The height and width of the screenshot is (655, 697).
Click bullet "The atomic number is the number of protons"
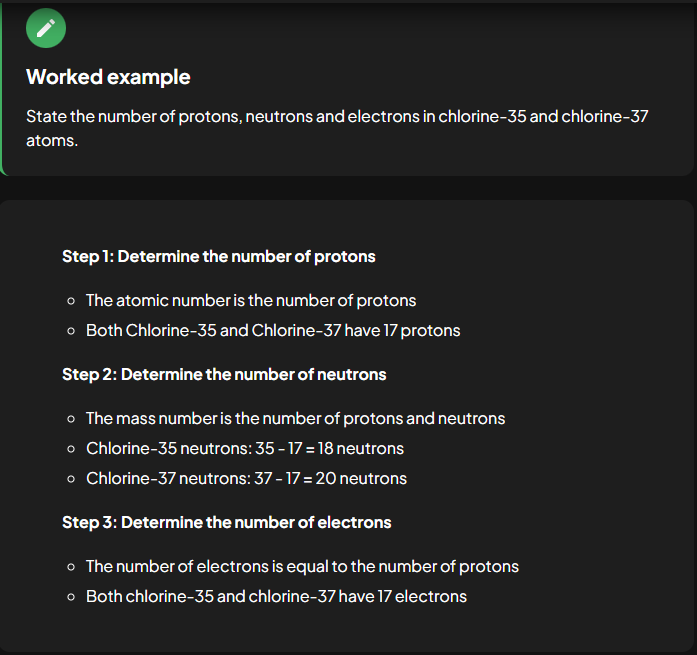point(251,300)
